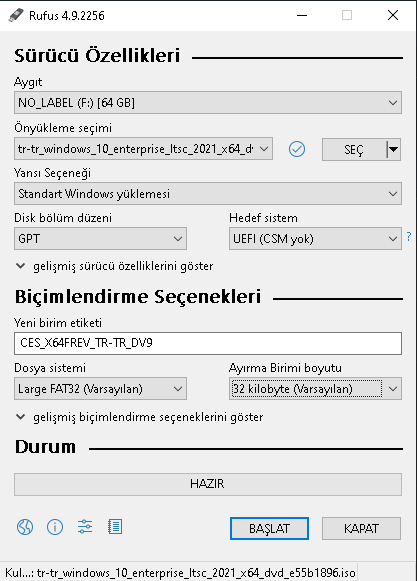Open the About info icon
The width and height of the screenshot is (417, 581).
coord(55,527)
